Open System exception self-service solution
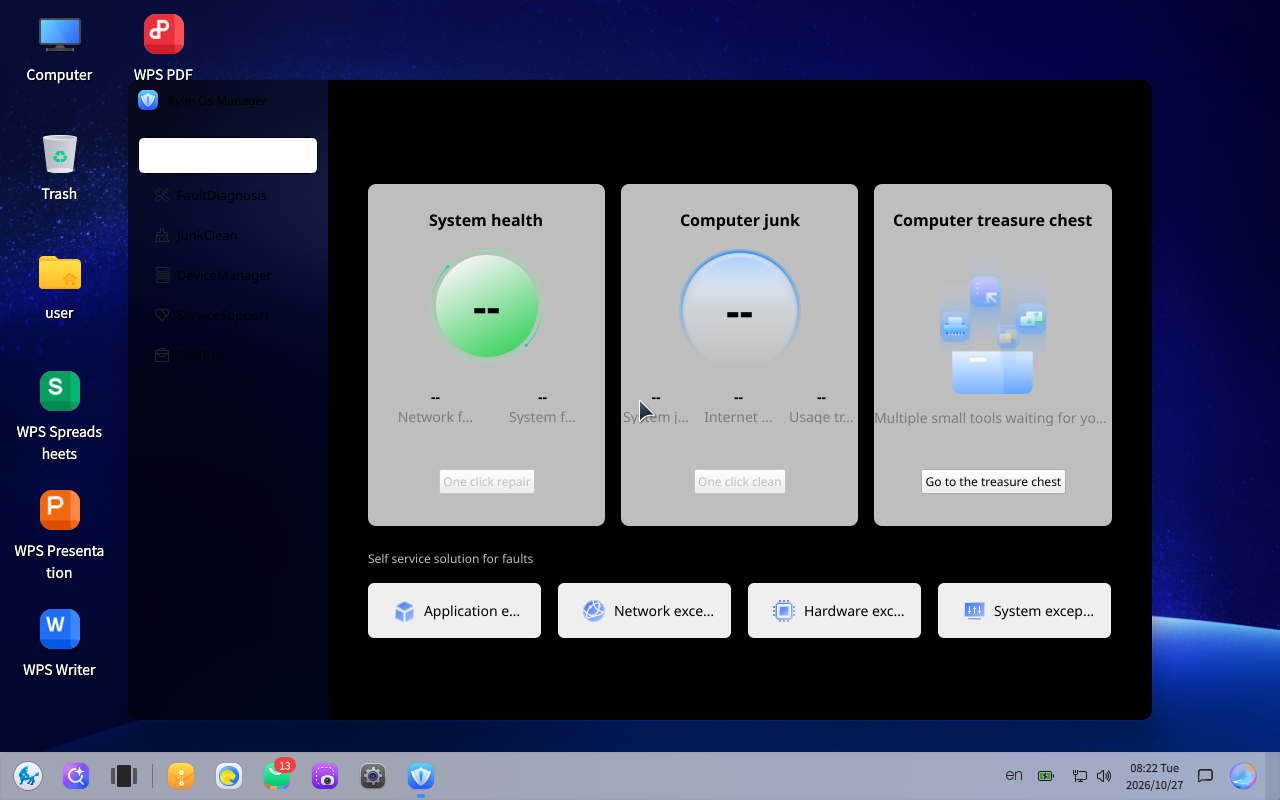The width and height of the screenshot is (1280, 800). pos(1024,610)
